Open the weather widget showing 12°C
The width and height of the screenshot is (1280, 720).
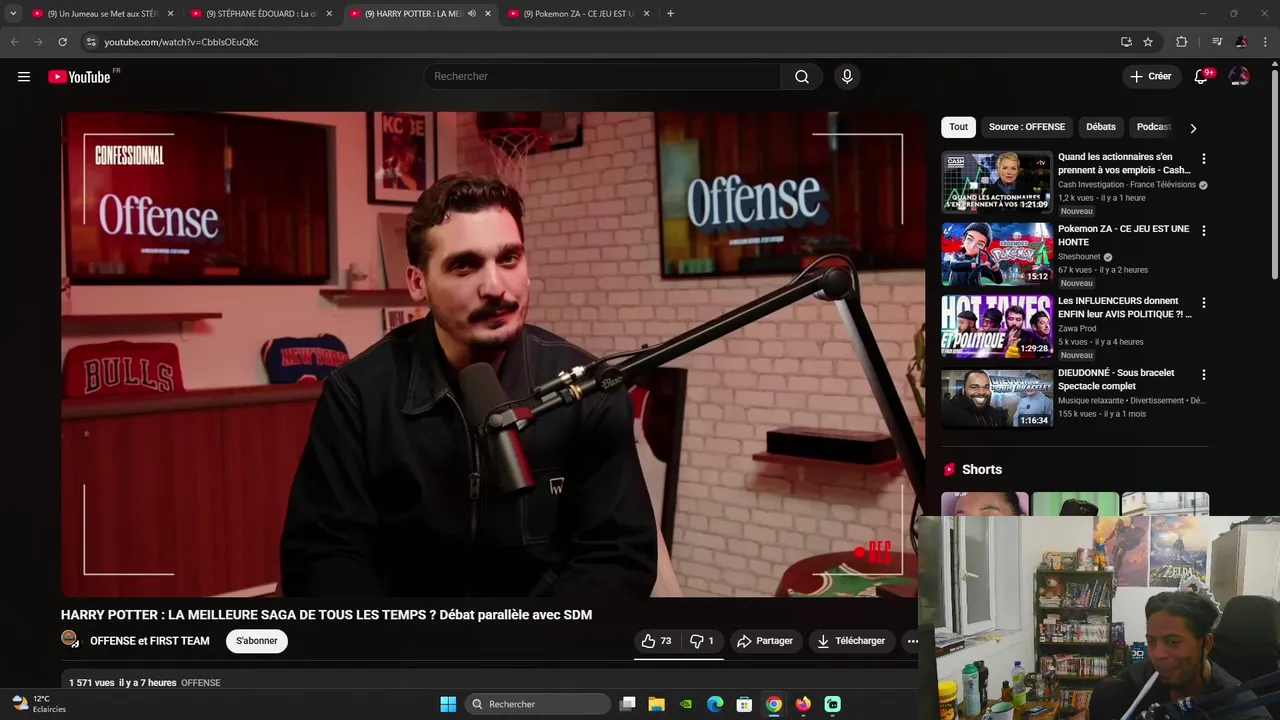point(39,704)
